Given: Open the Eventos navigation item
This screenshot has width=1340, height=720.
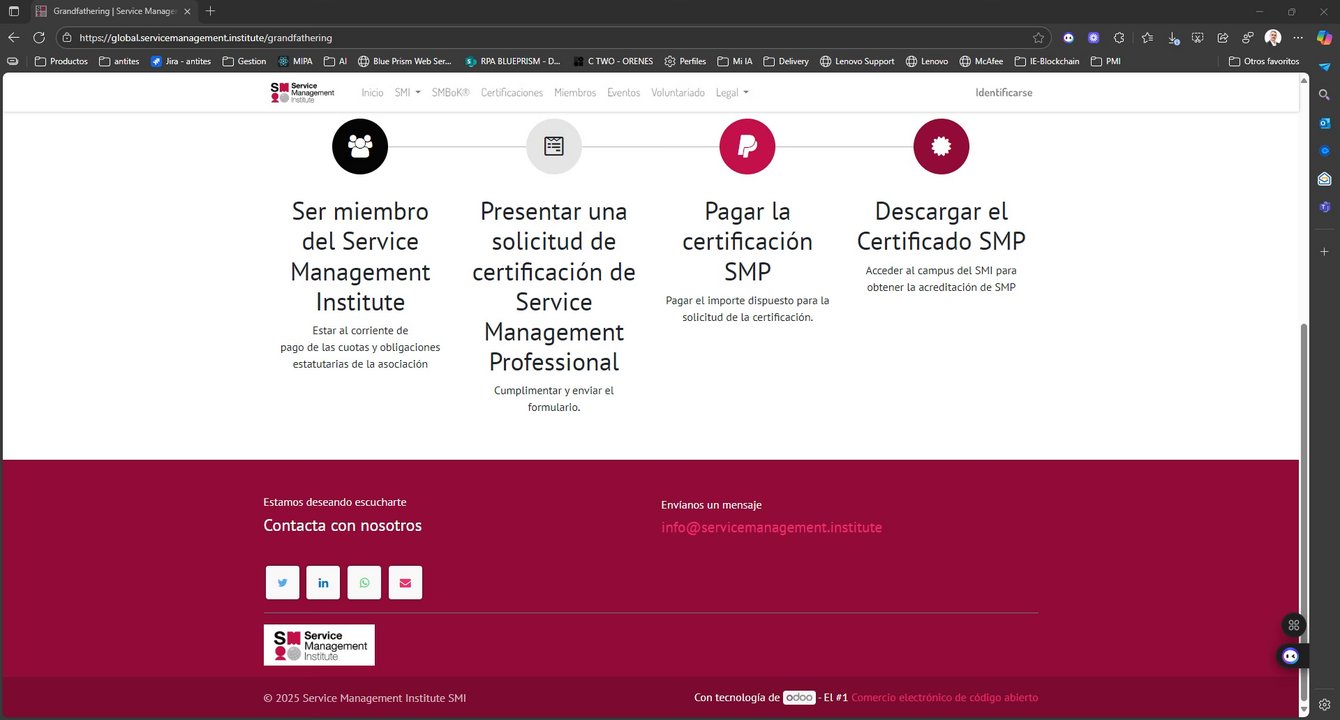Looking at the screenshot, I should 623,92.
